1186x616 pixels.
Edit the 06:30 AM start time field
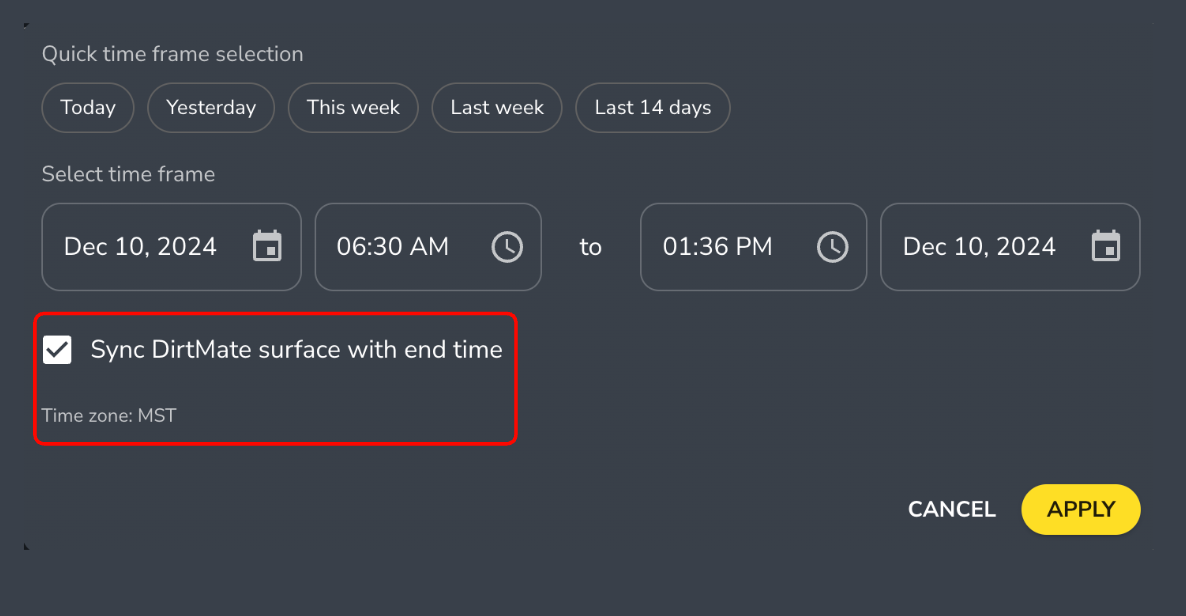pyautogui.click(x=393, y=247)
